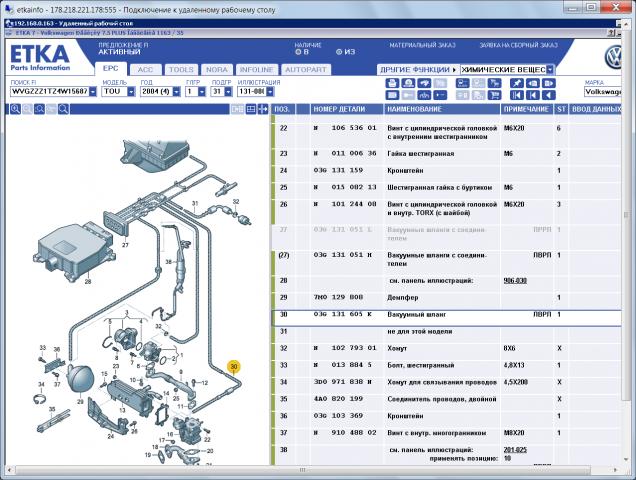Click highlighted callout 30 in the illustration
Screen dimensions: 636x480
tap(234, 366)
